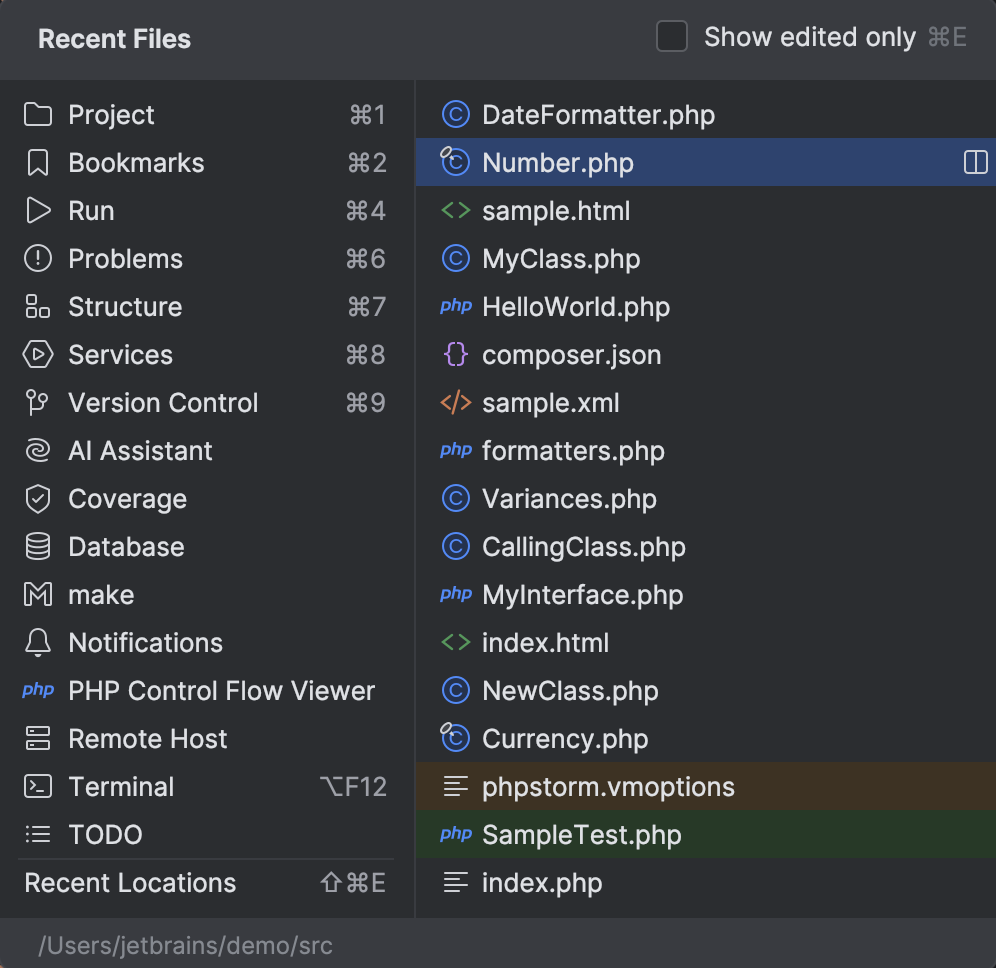Enable the Show edited only checkbox

tap(671, 36)
